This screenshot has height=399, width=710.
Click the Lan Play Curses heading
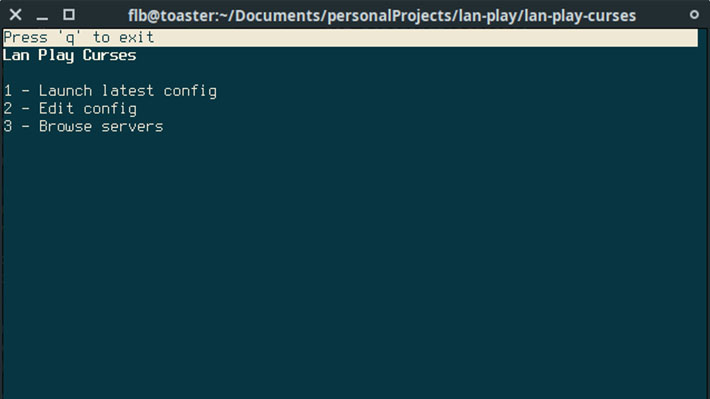(69, 56)
